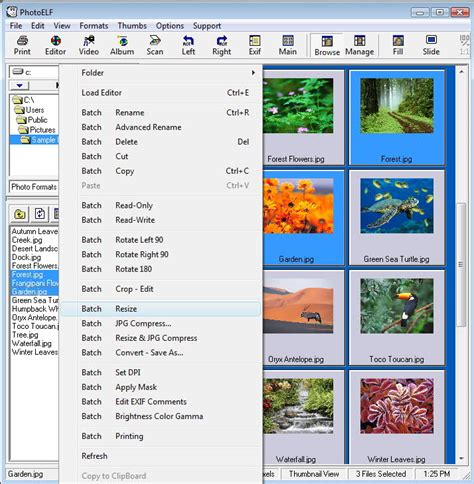Select Batch Copy entry
Screen dimensions: 474x484
click(x=161, y=171)
